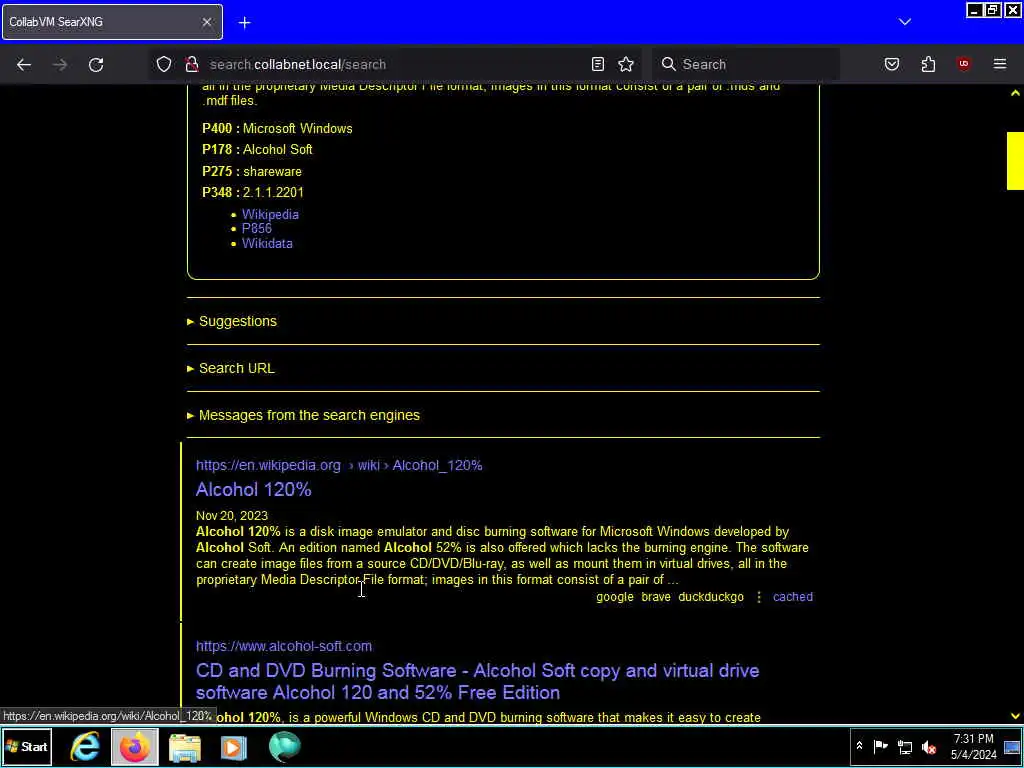The height and width of the screenshot is (768, 1024).
Task: List all tabs dropdown arrow
Action: point(904,22)
